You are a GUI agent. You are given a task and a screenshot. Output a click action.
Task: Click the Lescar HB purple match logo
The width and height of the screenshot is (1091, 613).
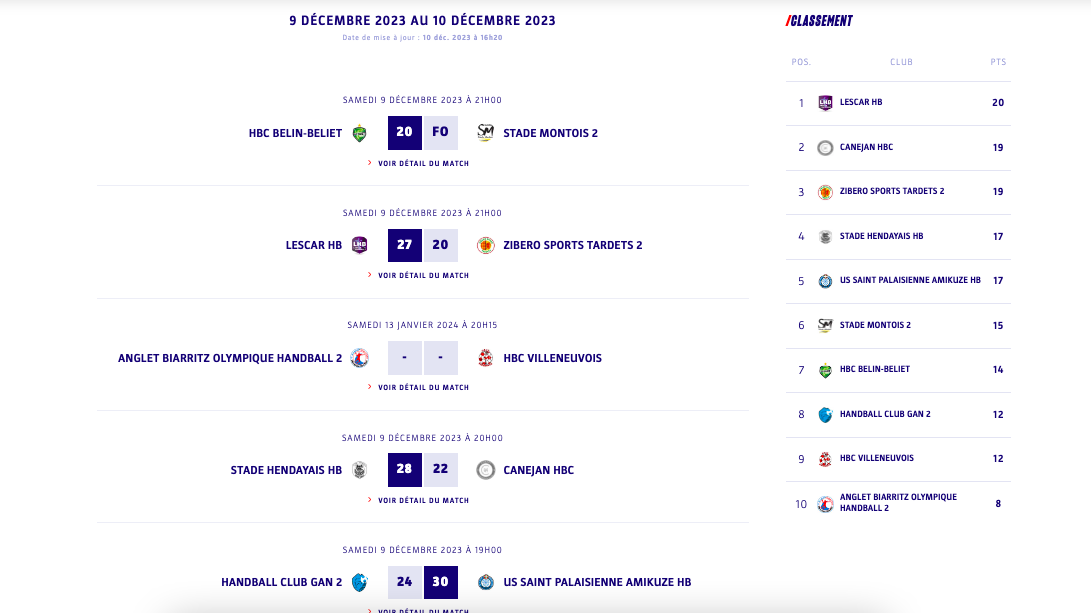pos(360,245)
